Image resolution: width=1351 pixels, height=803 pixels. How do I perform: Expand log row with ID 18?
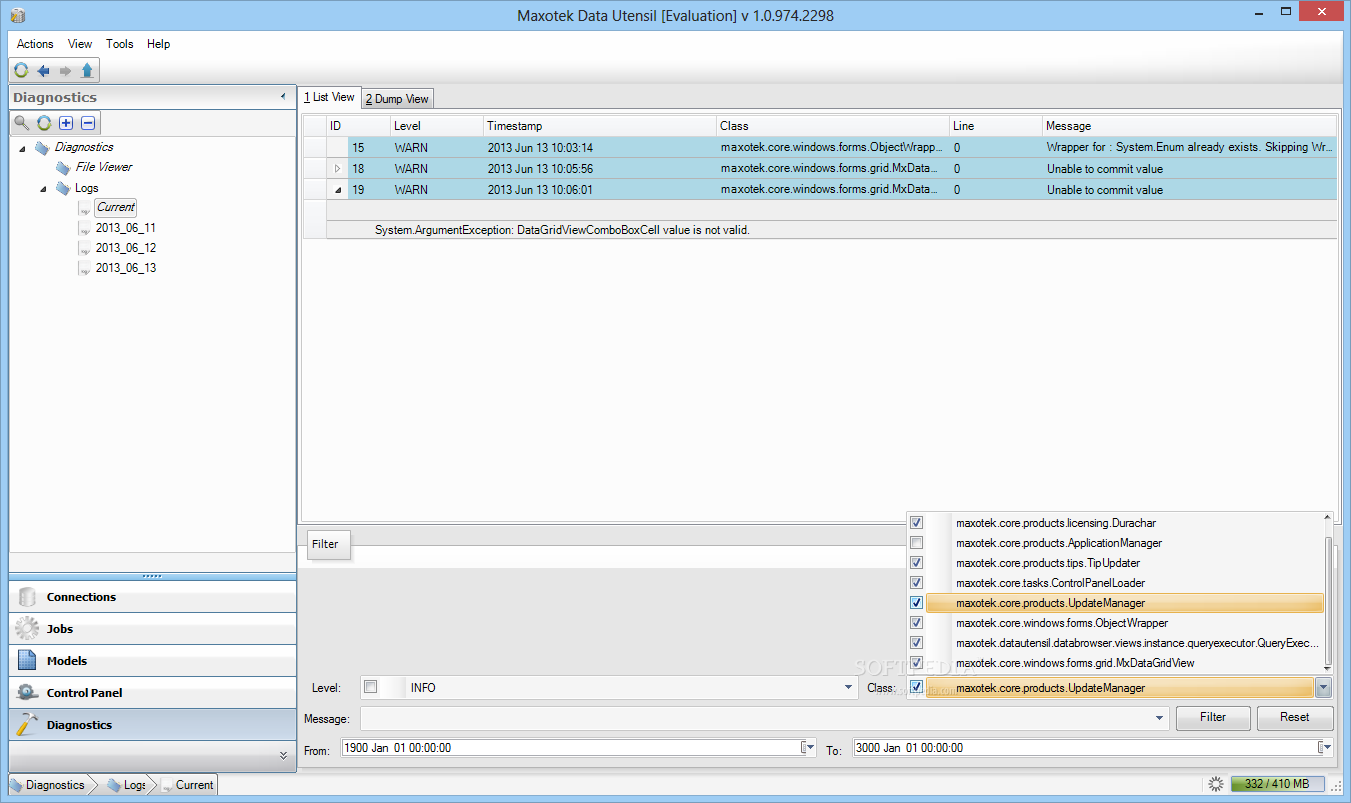click(x=337, y=169)
